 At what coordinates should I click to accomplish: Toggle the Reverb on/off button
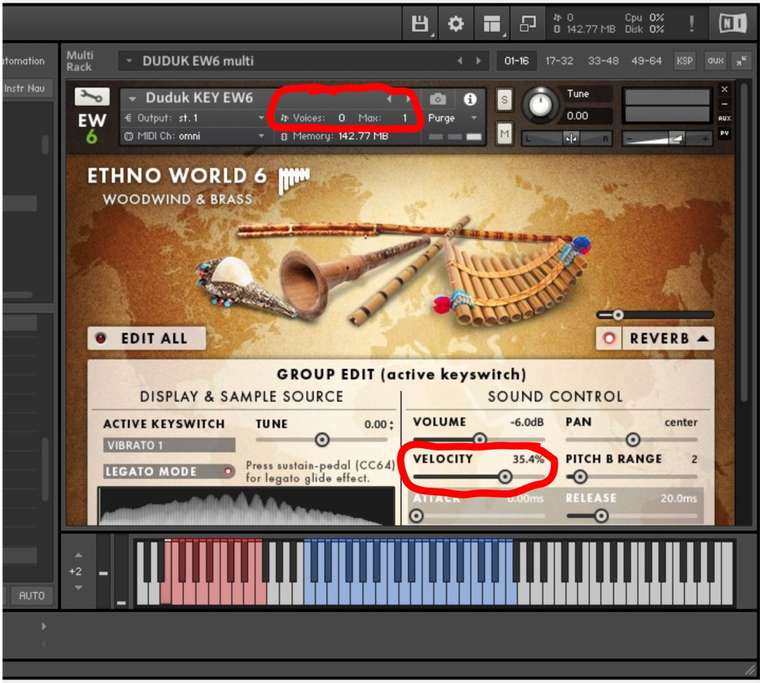[x=609, y=338]
